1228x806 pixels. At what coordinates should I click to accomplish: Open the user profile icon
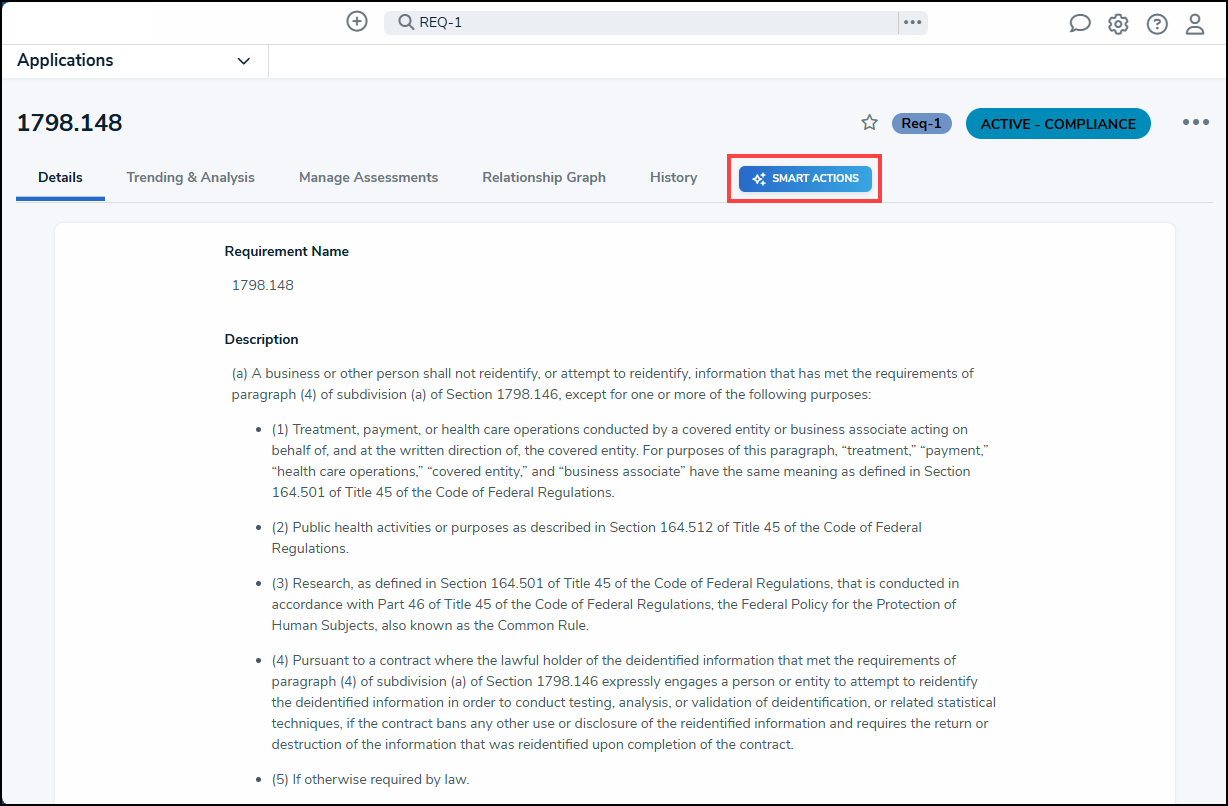click(x=1195, y=24)
